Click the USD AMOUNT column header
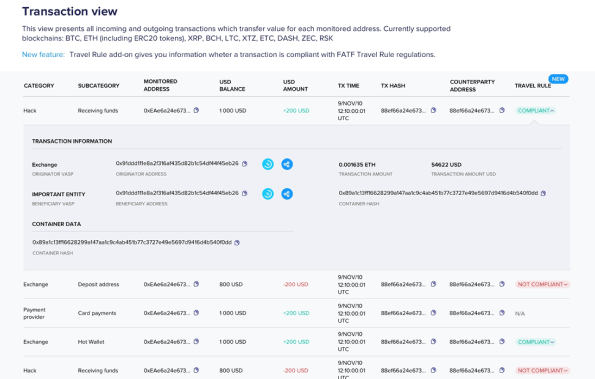The height and width of the screenshot is (379, 595). tap(295, 85)
